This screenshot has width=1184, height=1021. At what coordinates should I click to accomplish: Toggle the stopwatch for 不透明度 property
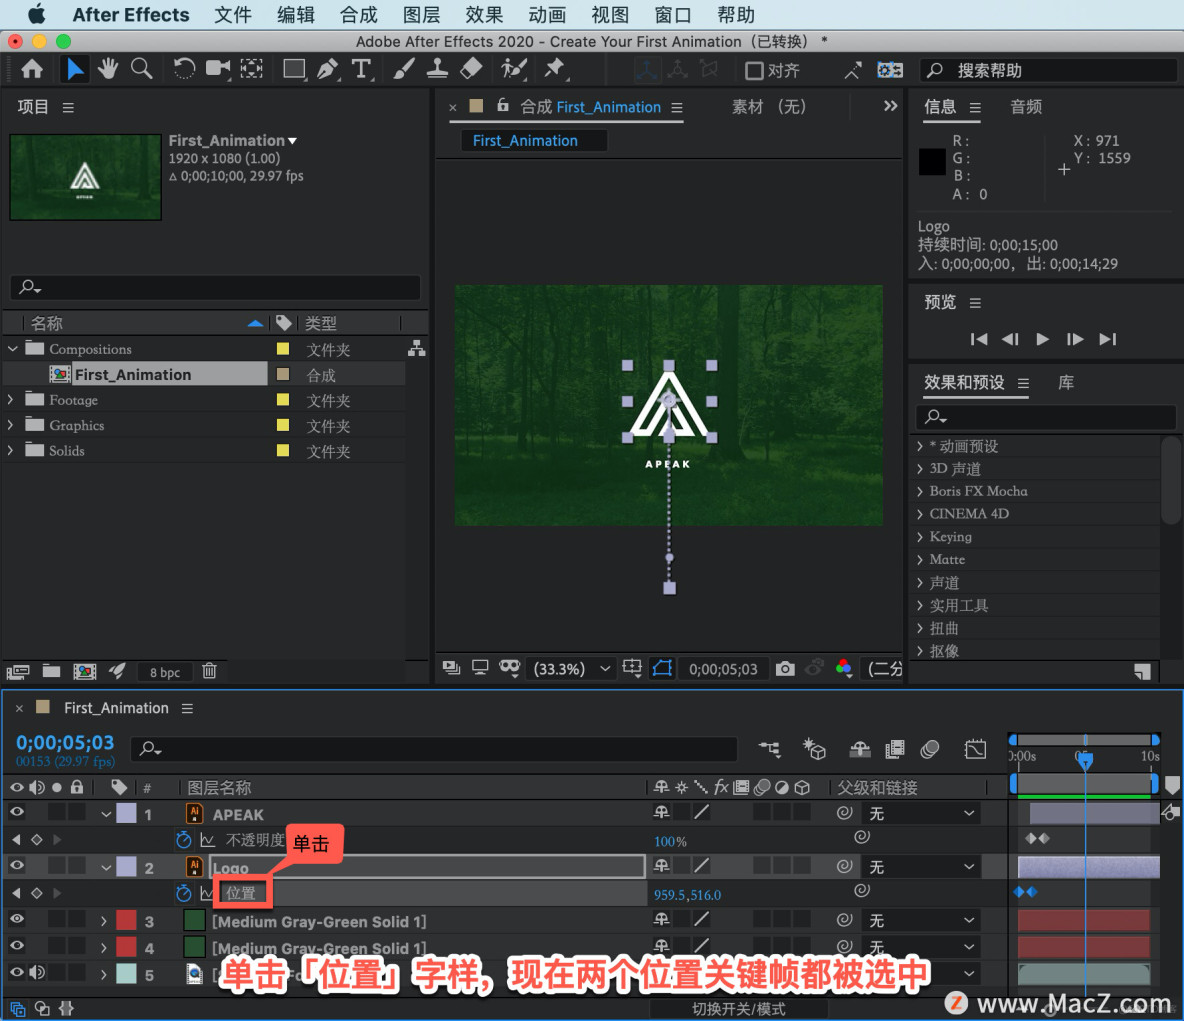click(183, 841)
